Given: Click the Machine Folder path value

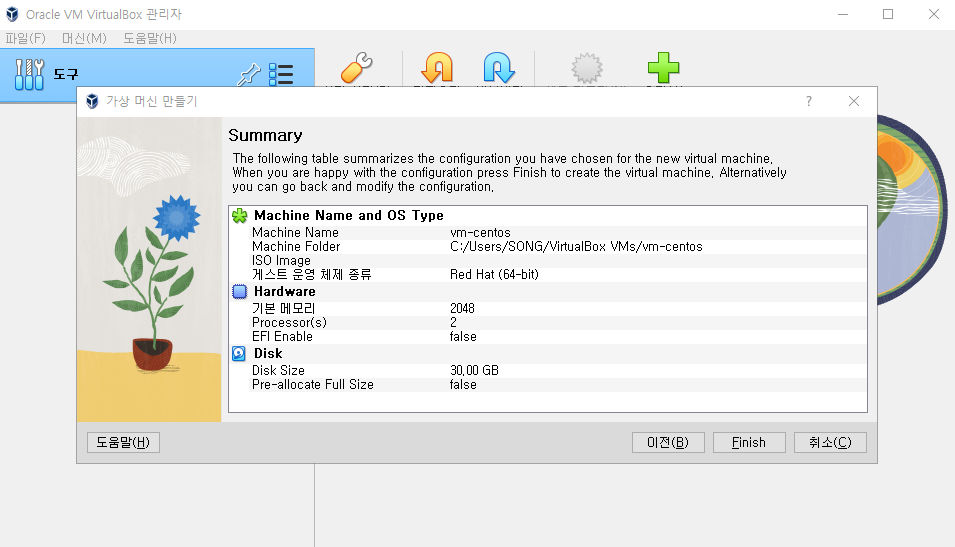Looking at the screenshot, I should coord(576,247).
